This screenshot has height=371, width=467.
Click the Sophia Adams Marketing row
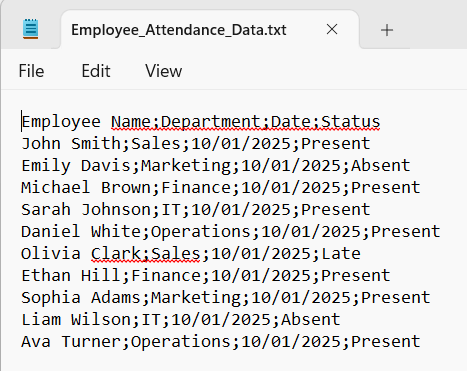pos(226,298)
